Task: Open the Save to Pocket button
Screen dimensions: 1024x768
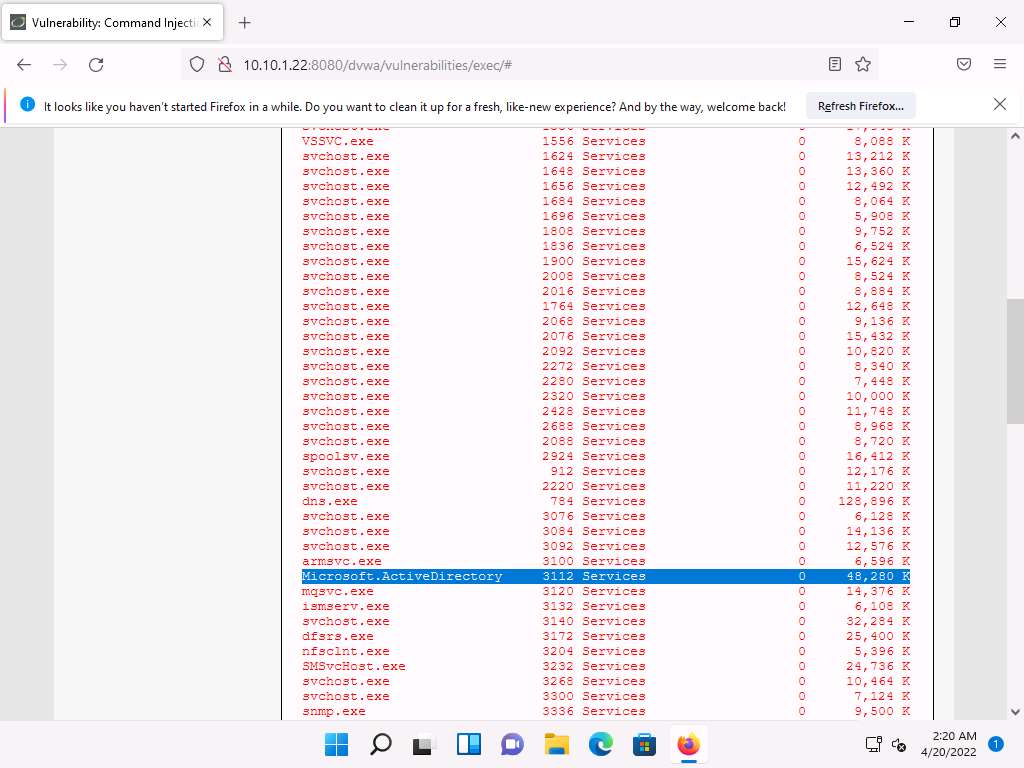Action: (x=964, y=65)
